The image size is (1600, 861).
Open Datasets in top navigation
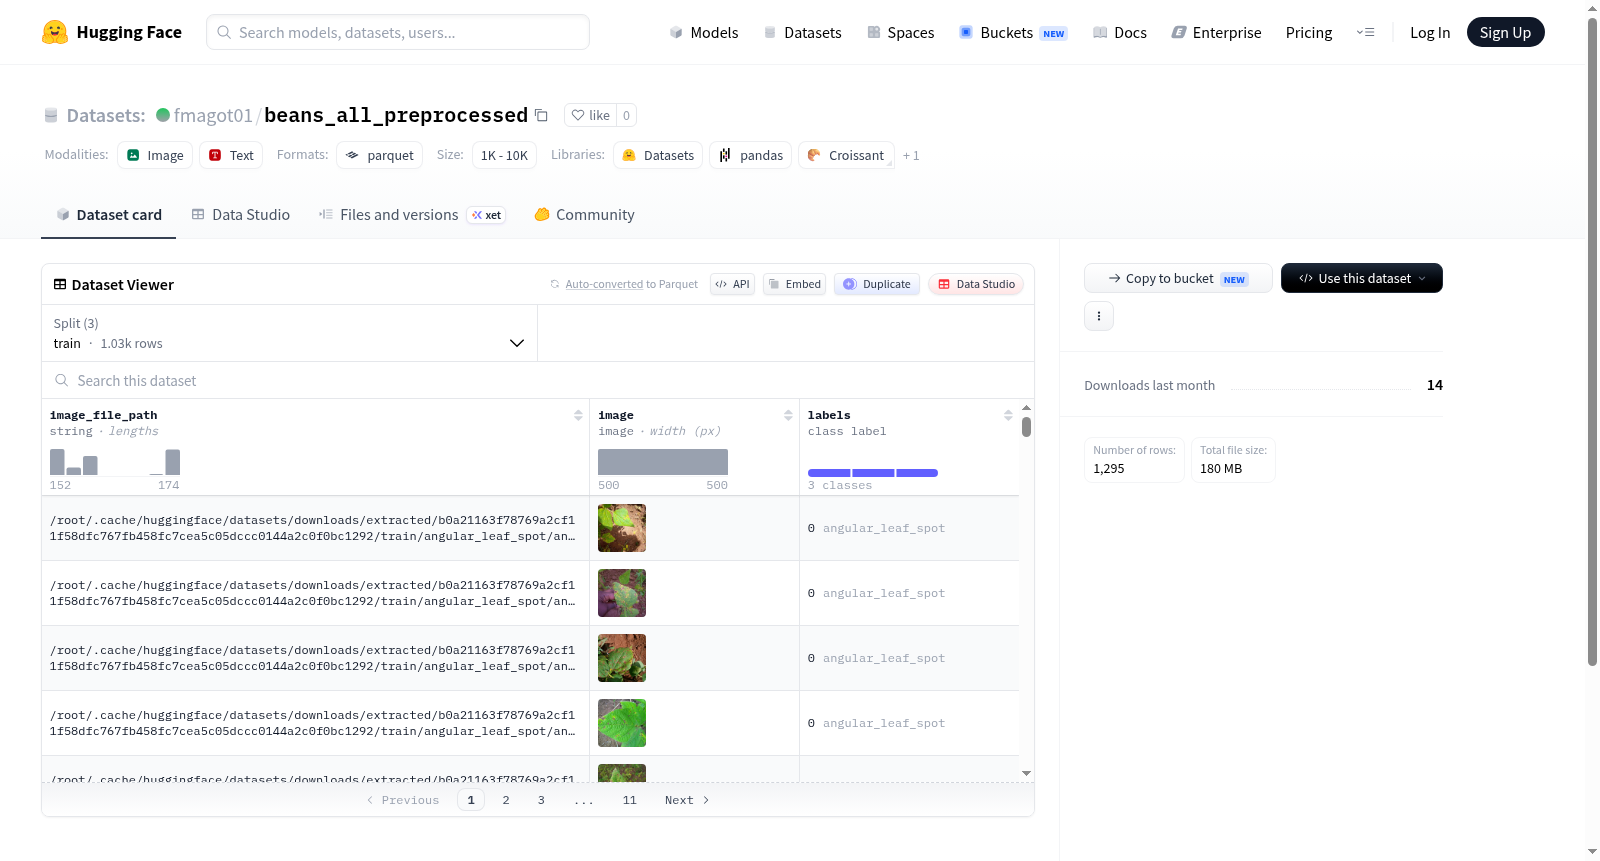pyautogui.click(x=803, y=32)
